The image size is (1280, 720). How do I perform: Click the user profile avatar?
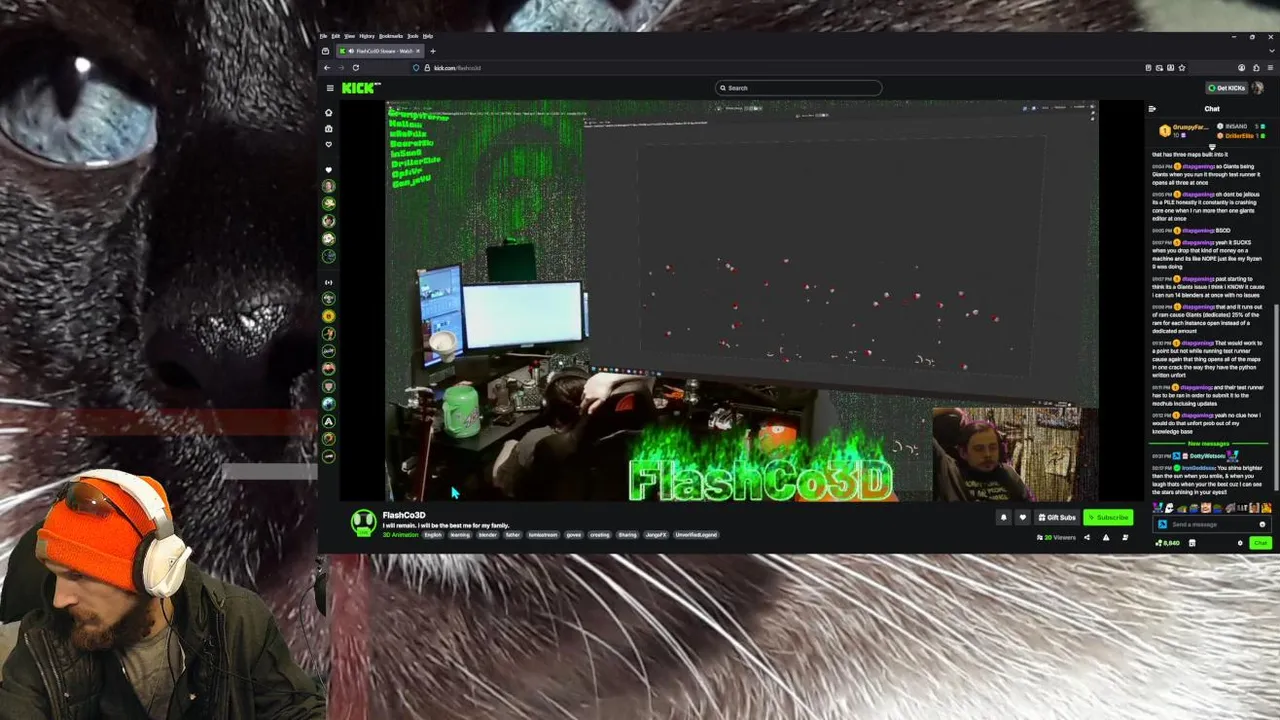pos(1258,88)
